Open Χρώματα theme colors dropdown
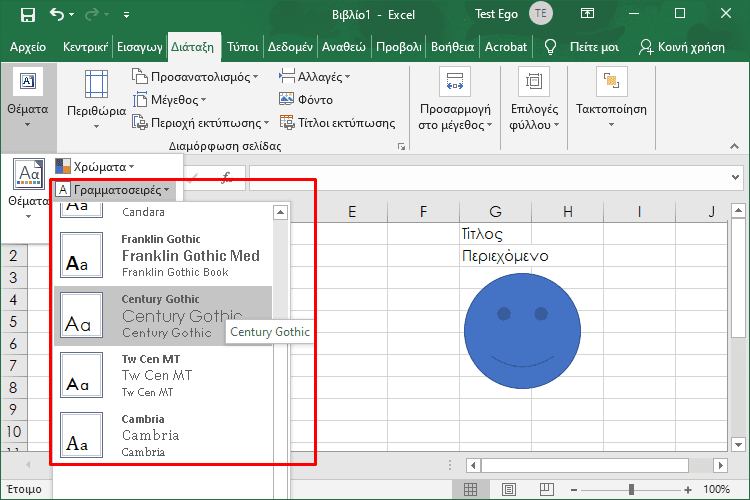Image resolution: width=750 pixels, height=500 pixels. tap(95, 167)
